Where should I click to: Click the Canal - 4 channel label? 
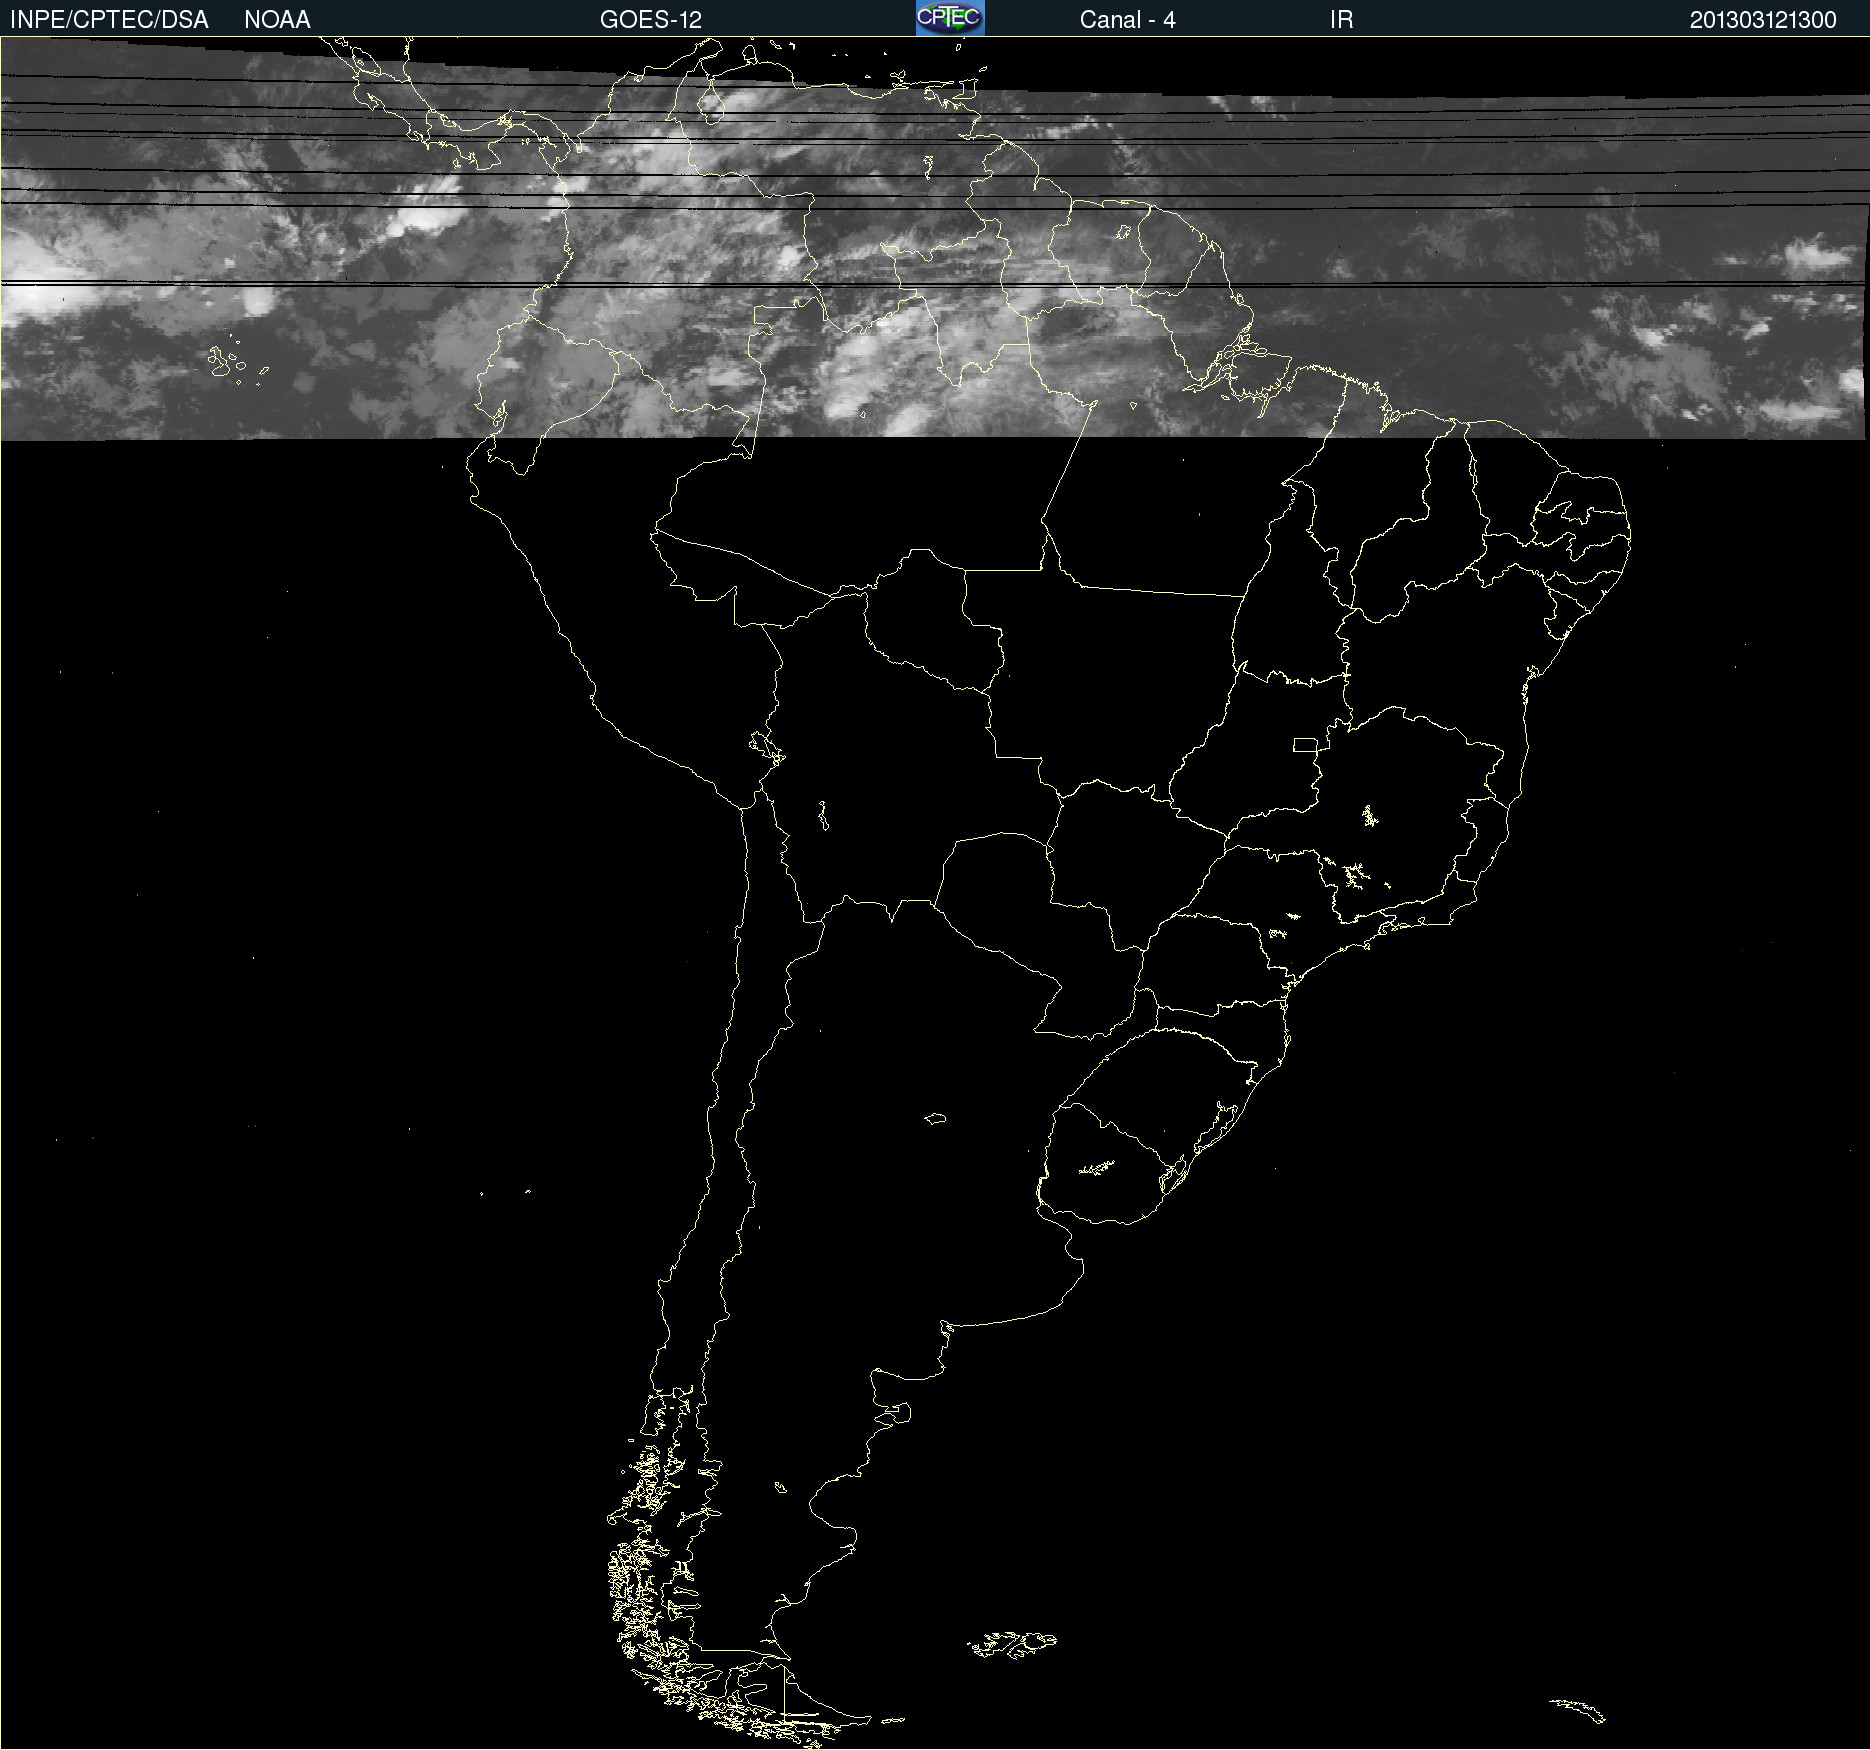point(1127,19)
